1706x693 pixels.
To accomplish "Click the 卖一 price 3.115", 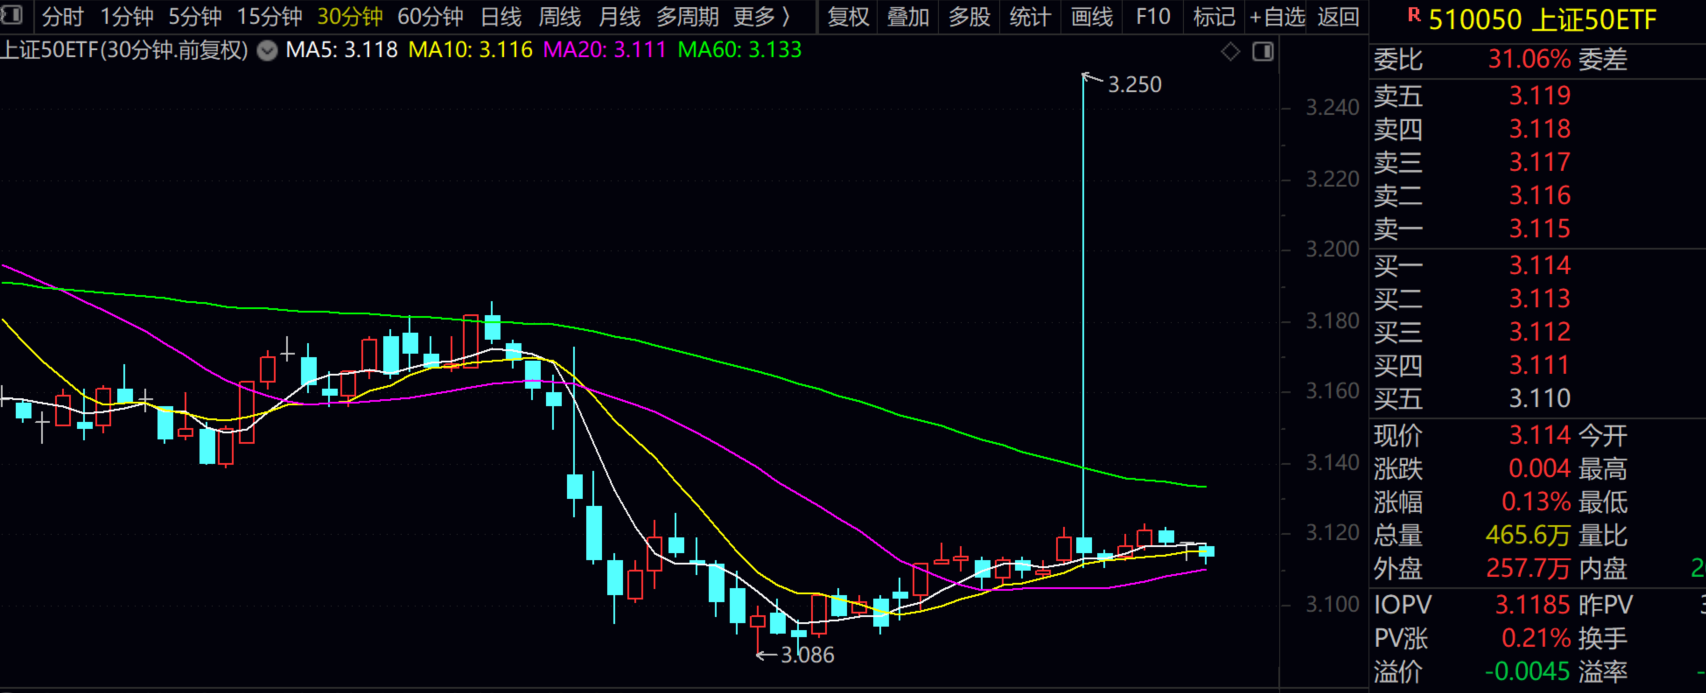I will coord(1539,229).
